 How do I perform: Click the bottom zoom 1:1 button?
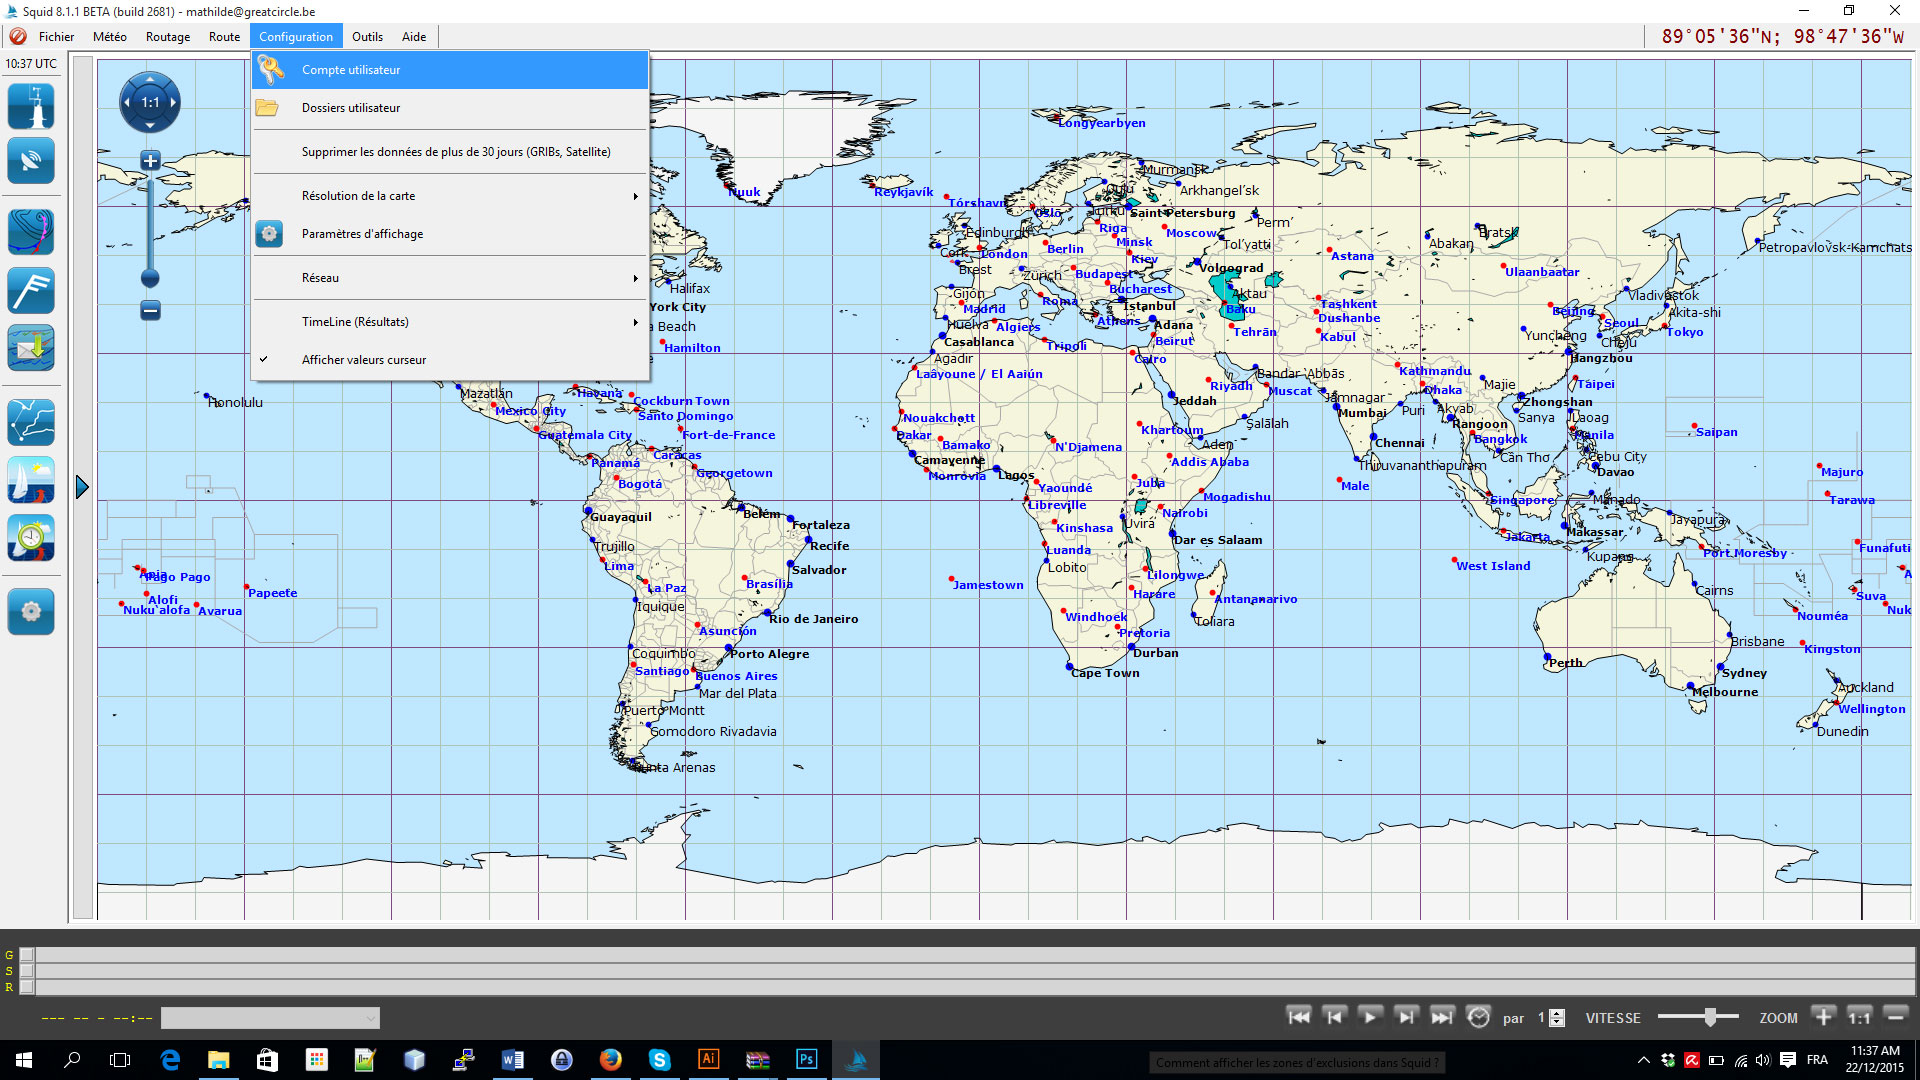pyautogui.click(x=1859, y=1017)
